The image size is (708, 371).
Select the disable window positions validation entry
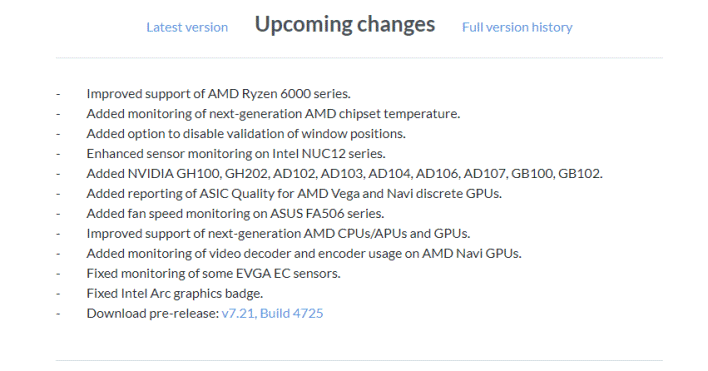pyautogui.click(x=246, y=134)
